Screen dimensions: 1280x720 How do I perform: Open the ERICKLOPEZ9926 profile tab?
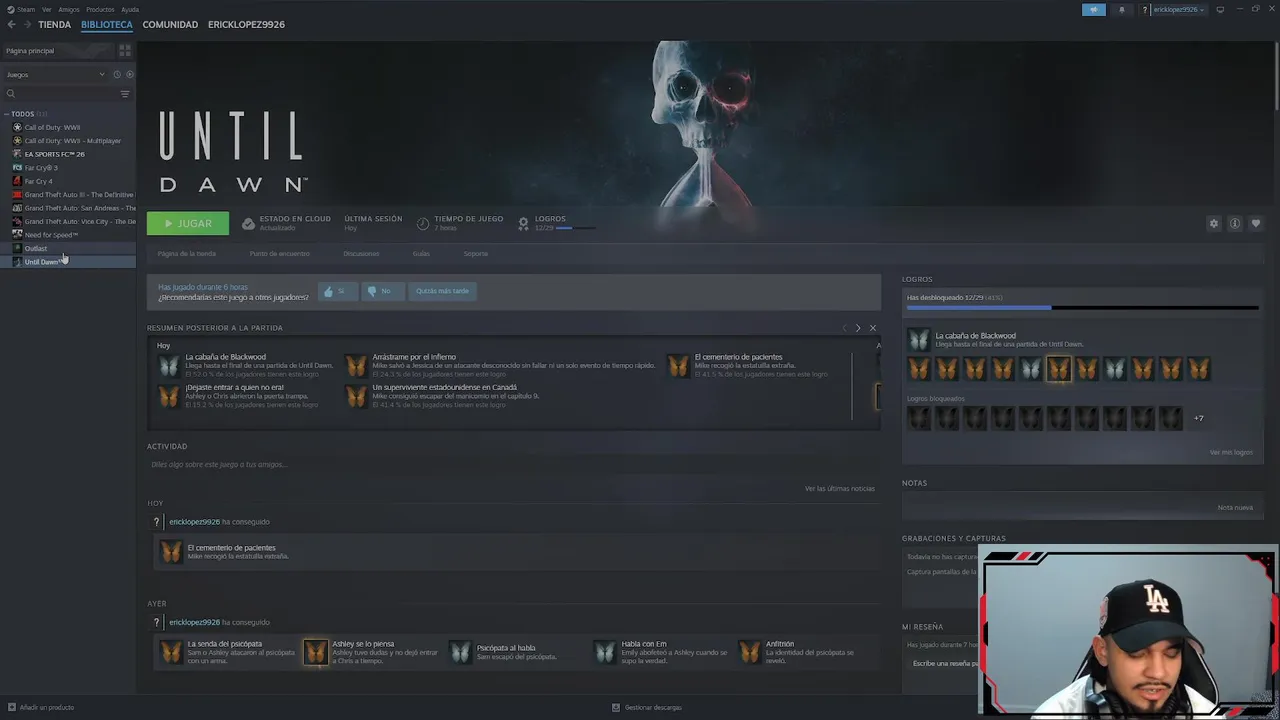point(246,24)
